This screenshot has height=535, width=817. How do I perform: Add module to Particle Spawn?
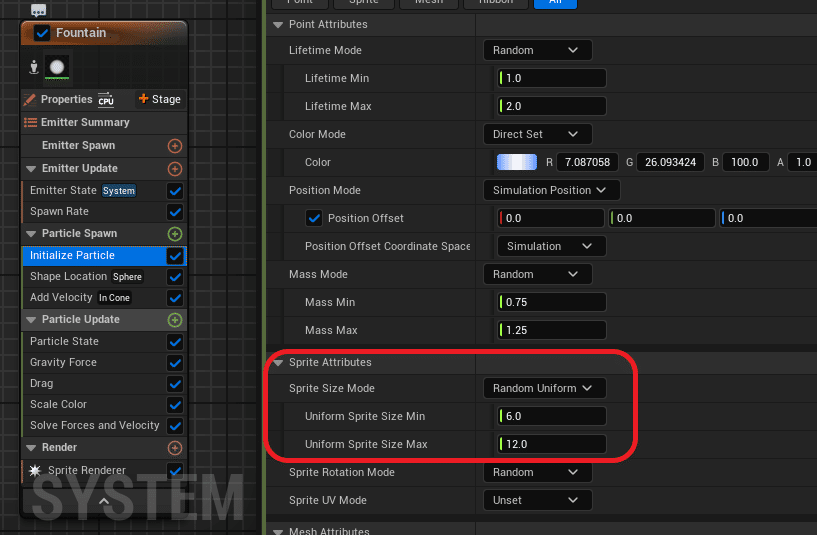coord(175,234)
